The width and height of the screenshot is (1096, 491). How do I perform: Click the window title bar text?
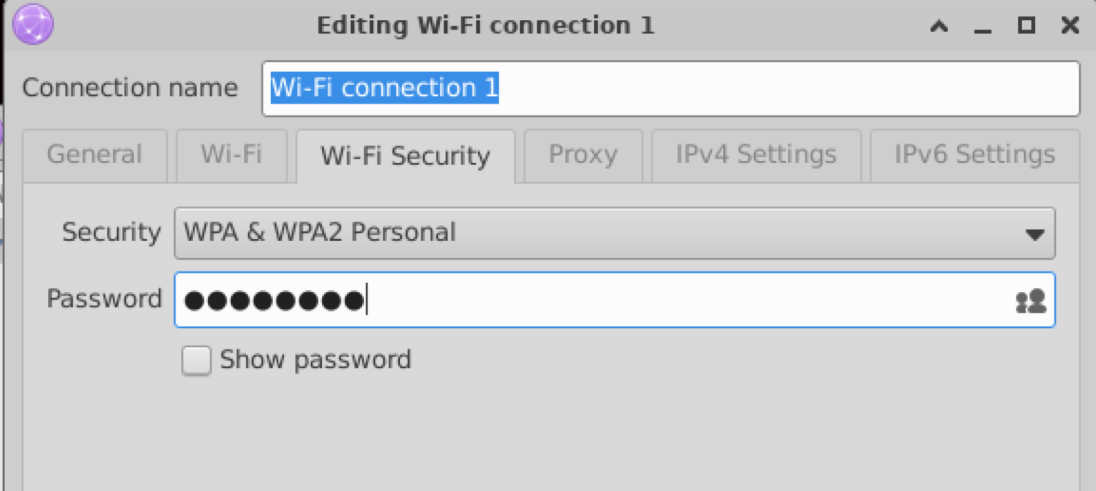485,26
